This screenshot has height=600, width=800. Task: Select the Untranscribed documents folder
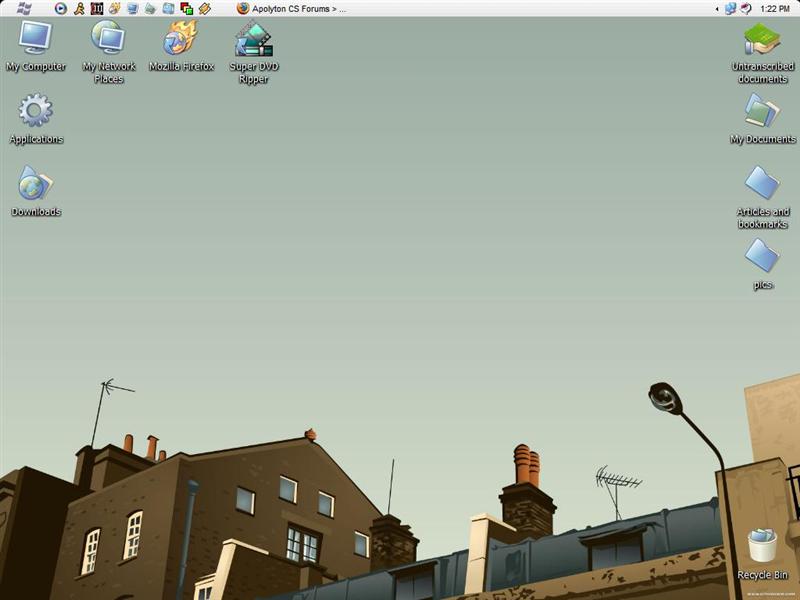pos(763,40)
